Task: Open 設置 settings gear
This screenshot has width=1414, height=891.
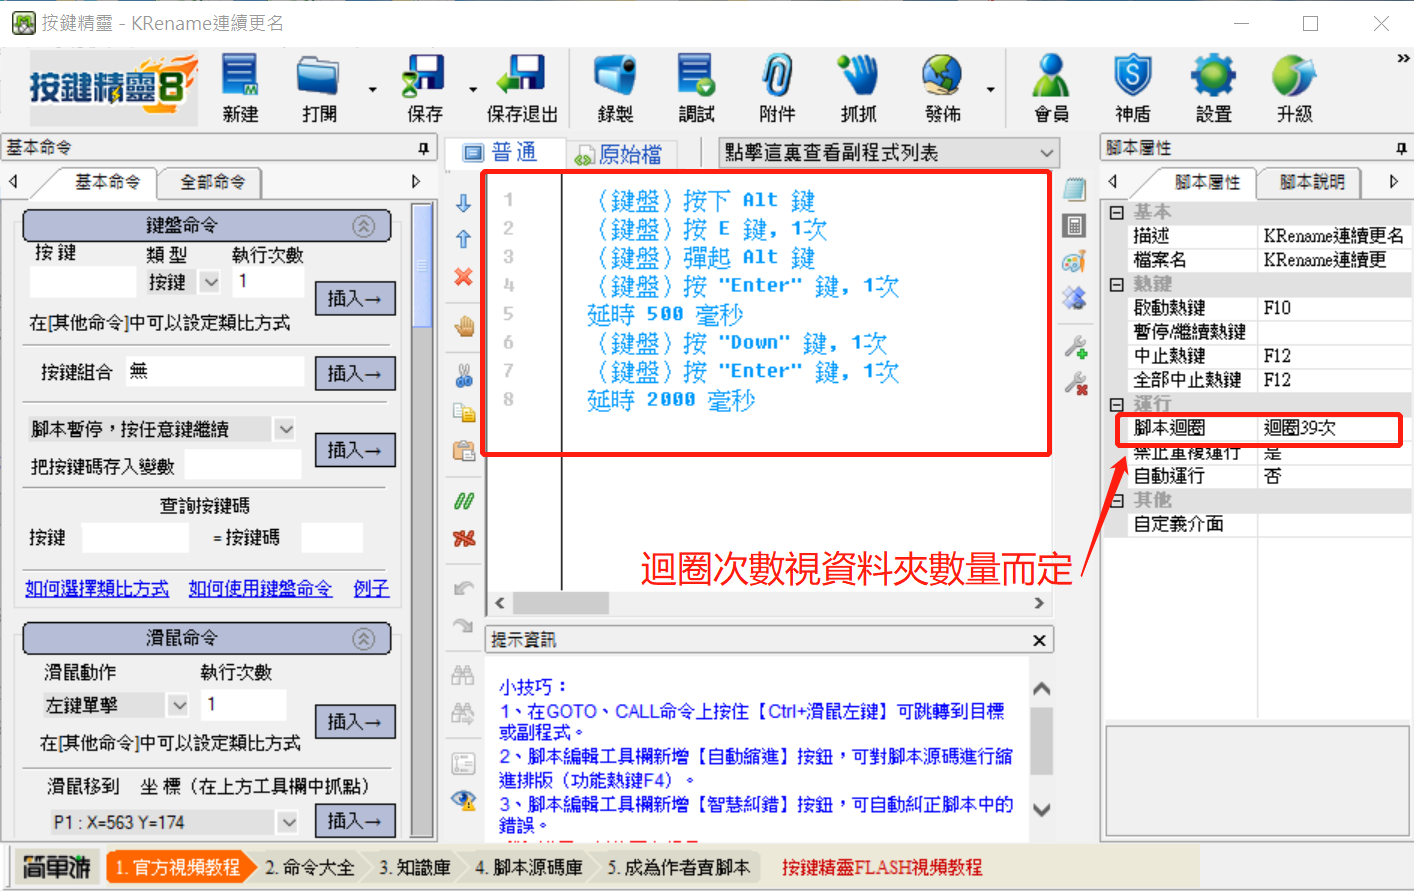Action: click(x=1214, y=88)
